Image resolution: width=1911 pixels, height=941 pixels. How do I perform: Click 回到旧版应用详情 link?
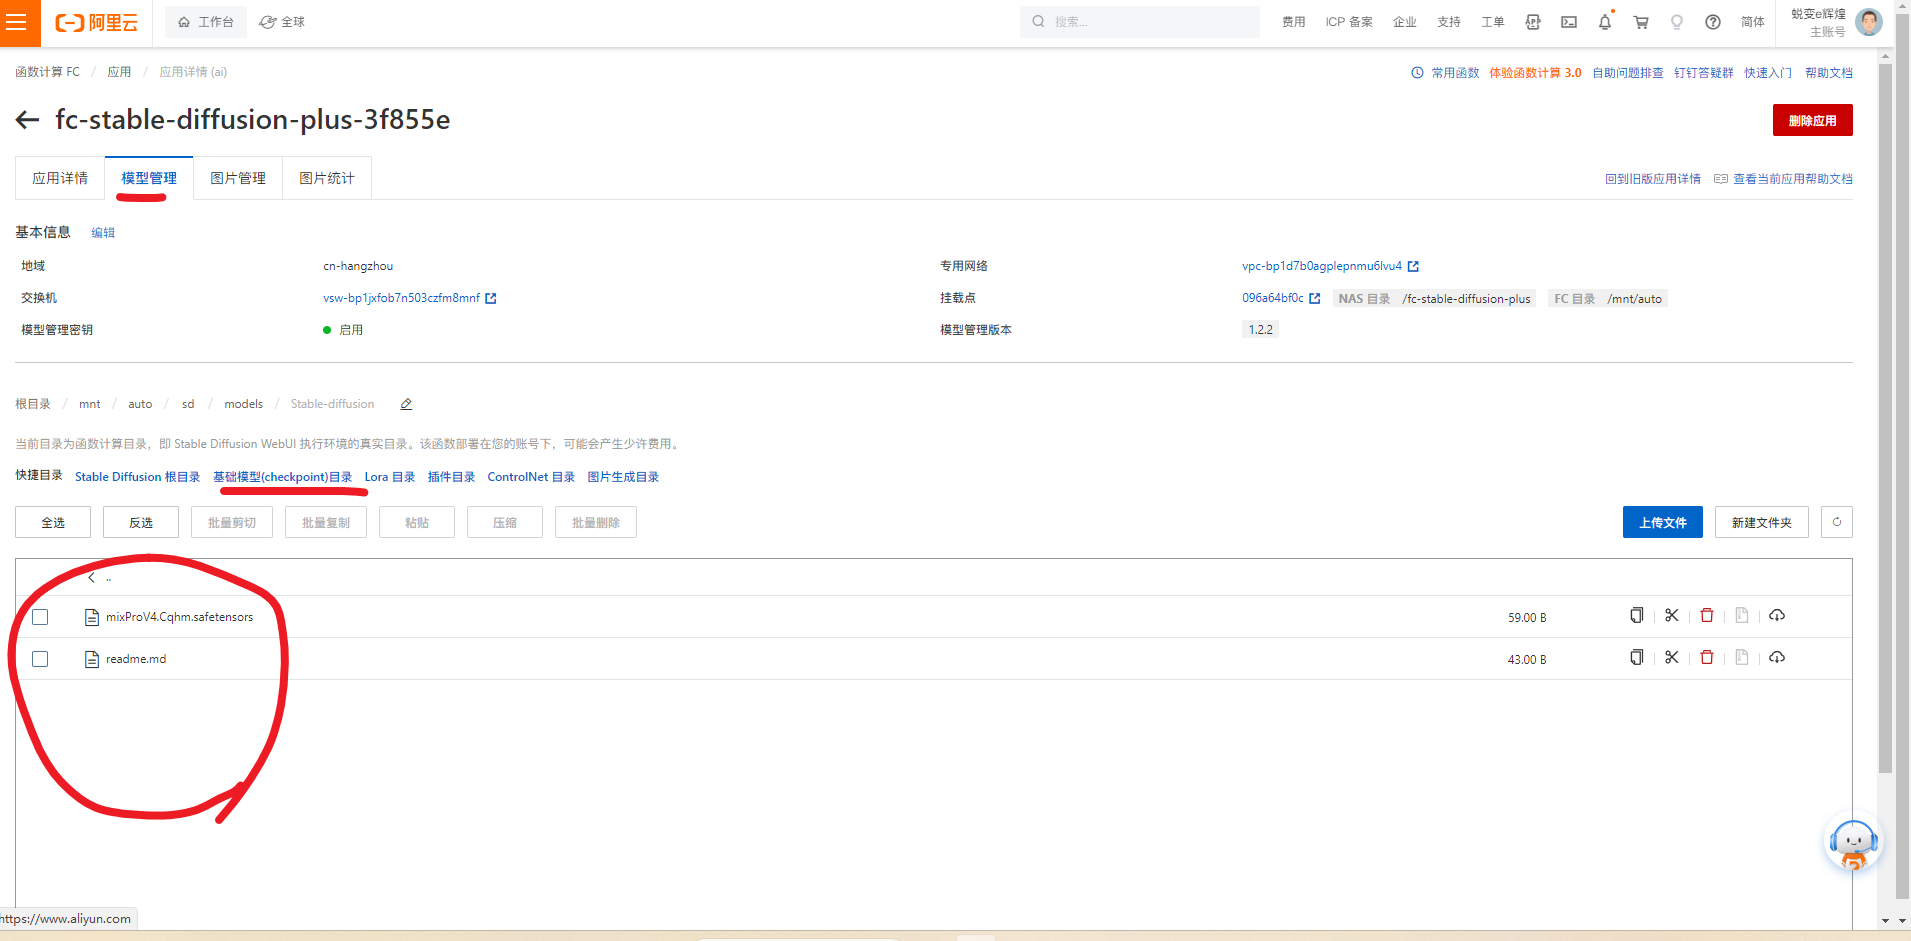coord(1653,179)
